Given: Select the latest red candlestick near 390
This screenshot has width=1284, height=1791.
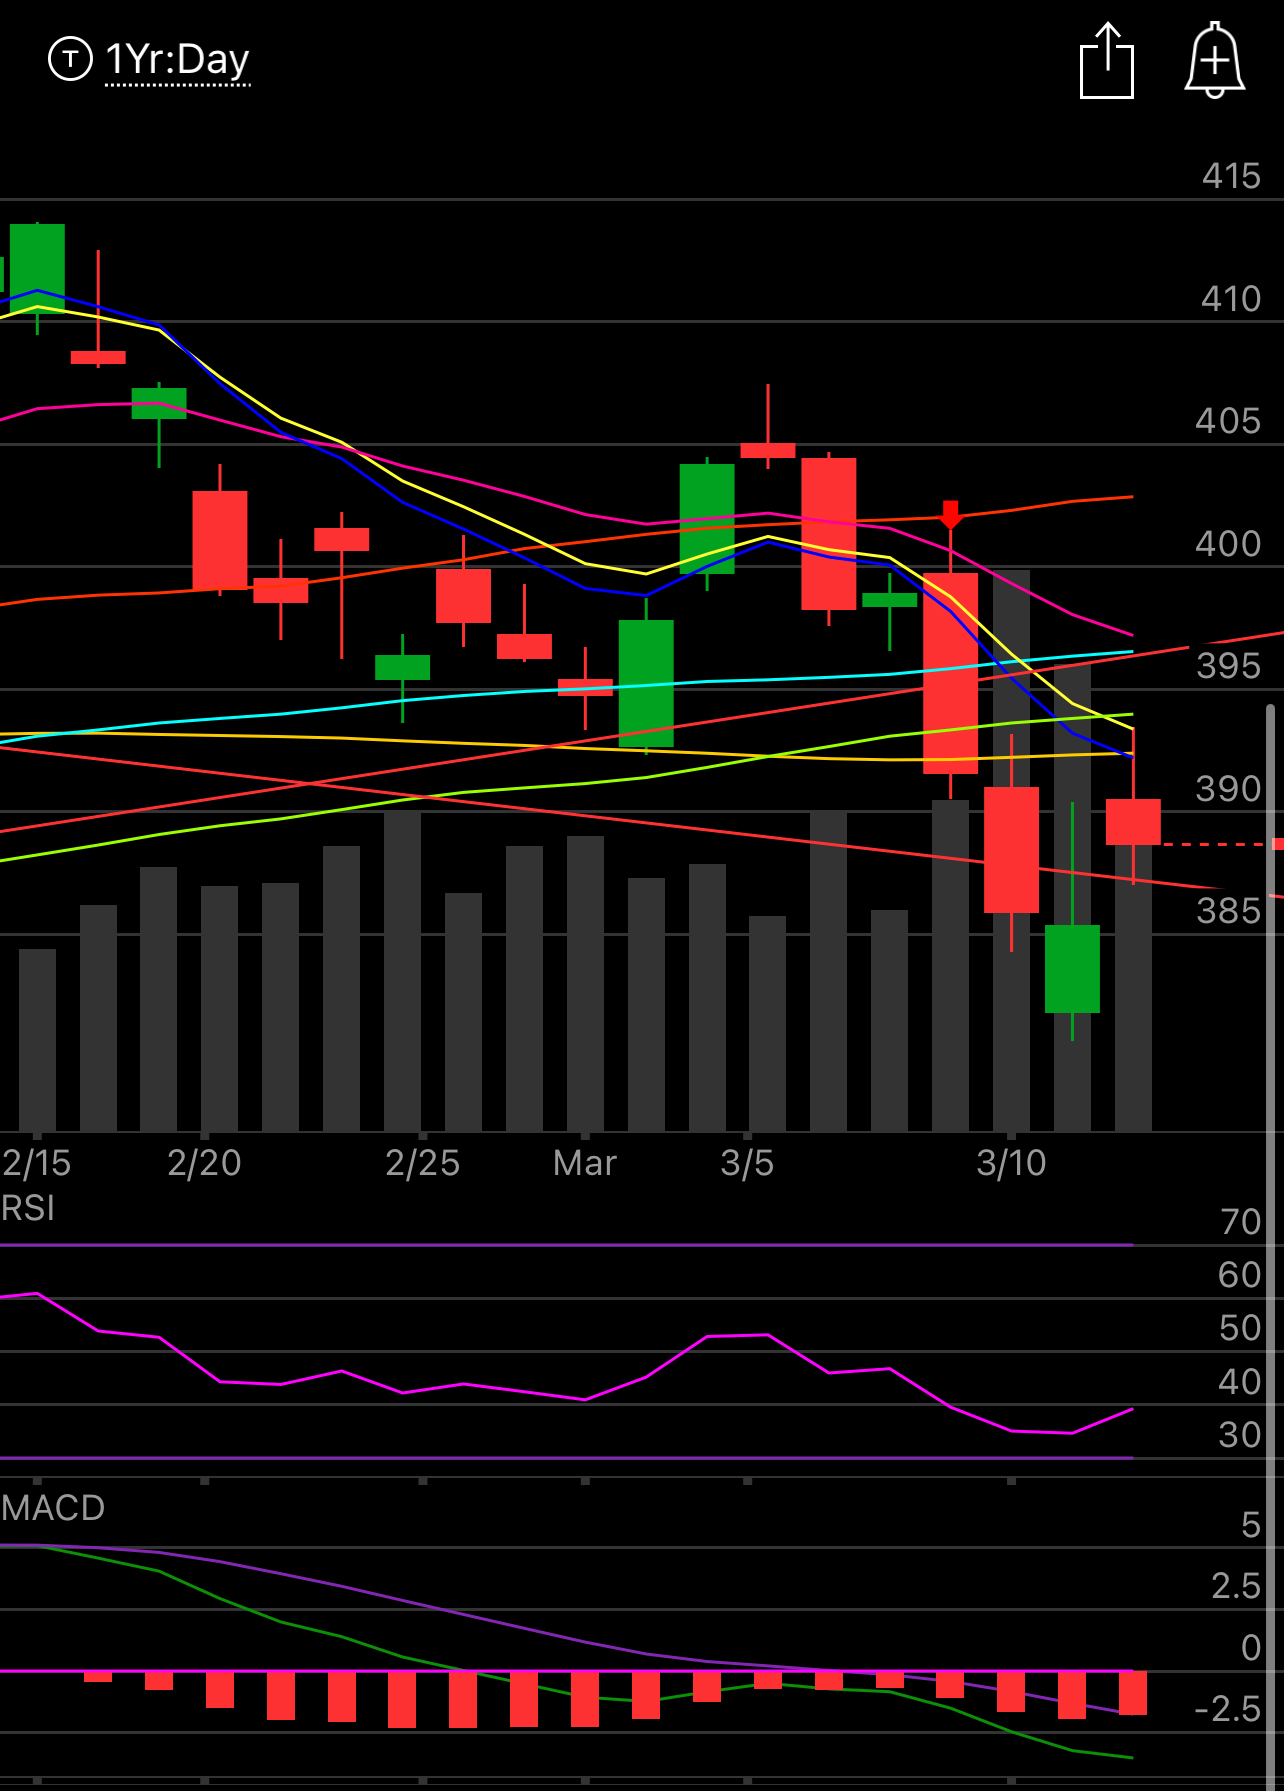Looking at the screenshot, I should (1133, 822).
